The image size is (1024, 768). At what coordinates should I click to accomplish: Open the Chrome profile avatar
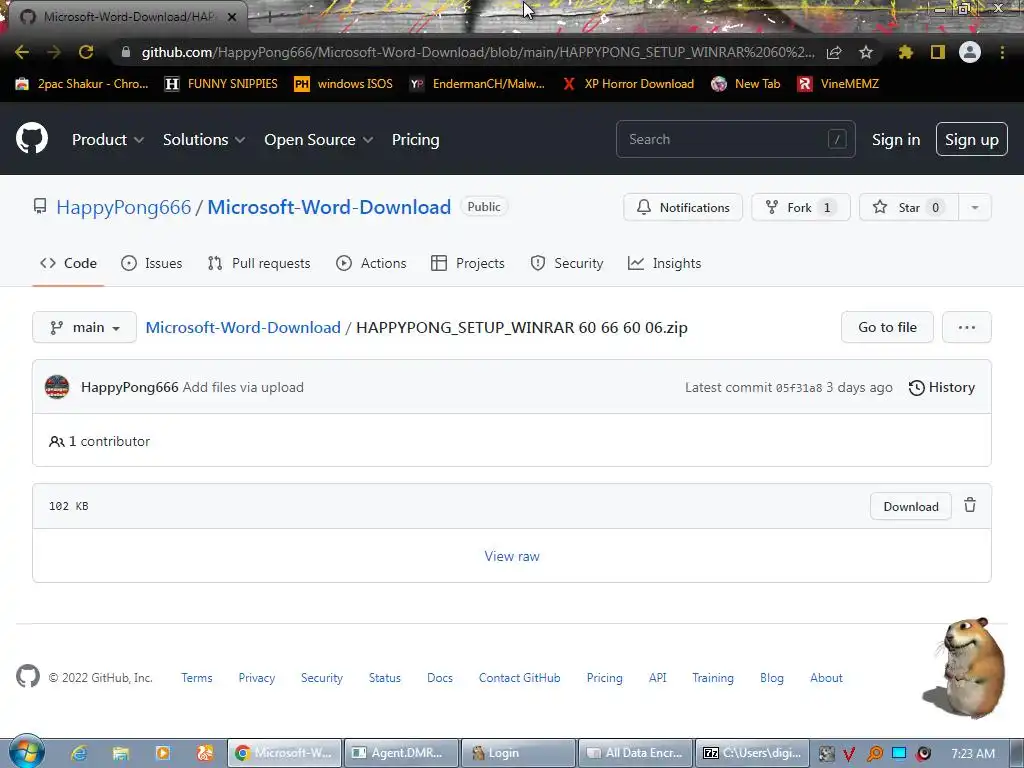[970, 52]
